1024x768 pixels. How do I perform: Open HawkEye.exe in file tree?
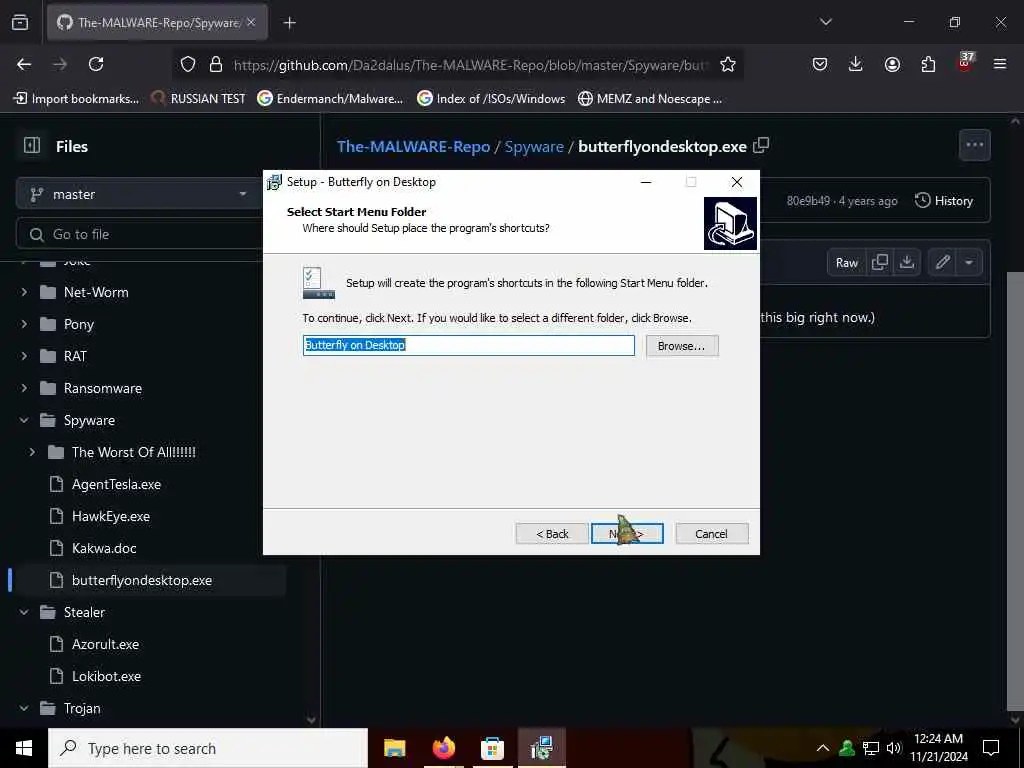click(x=111, y=516)
